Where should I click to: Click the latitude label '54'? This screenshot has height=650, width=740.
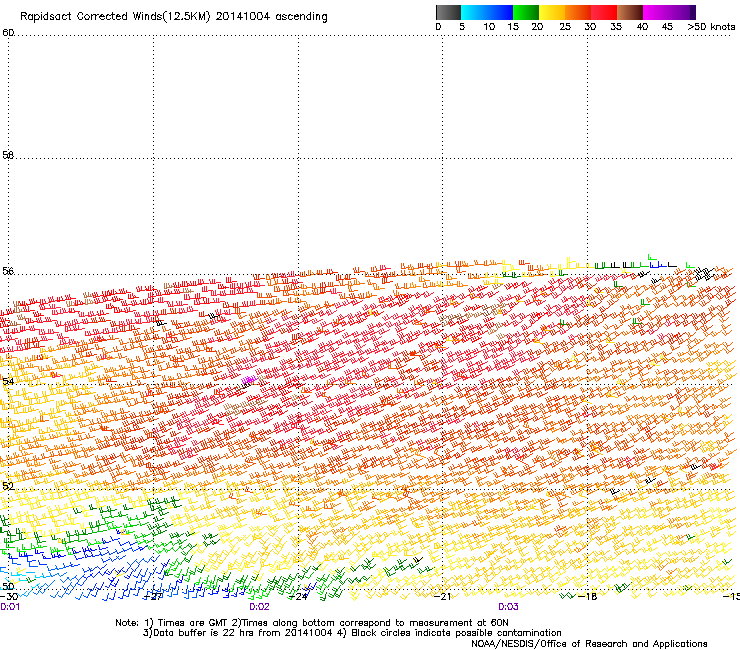coord(8,381)
